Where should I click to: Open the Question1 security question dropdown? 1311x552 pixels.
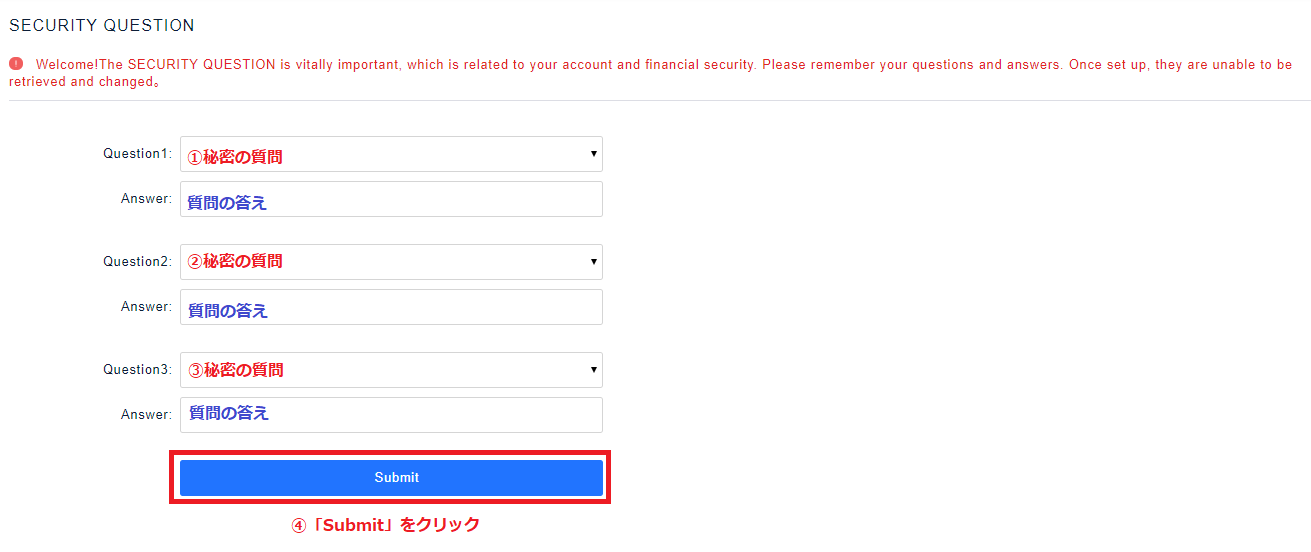tap(391, 154)
